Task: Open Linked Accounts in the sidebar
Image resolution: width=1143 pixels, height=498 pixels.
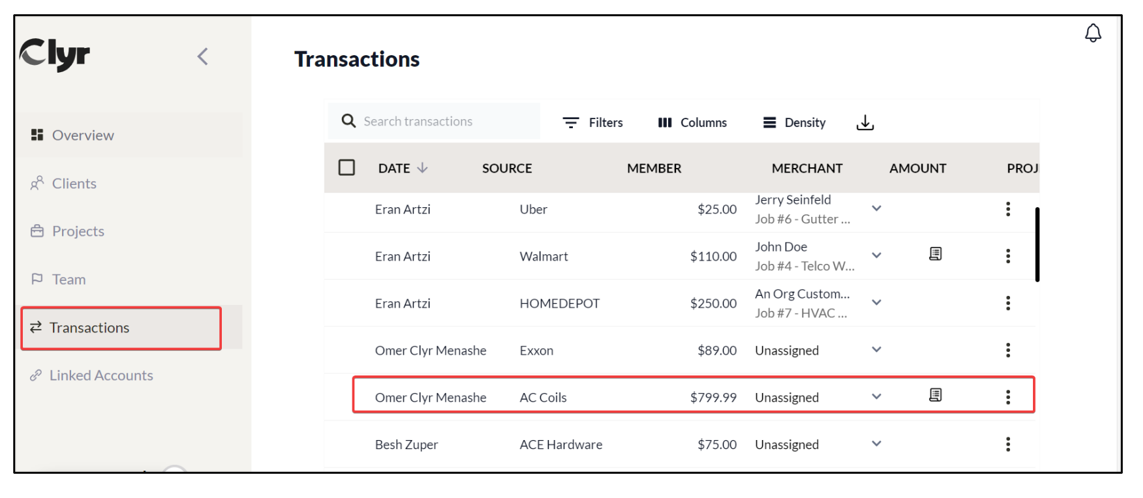Action: (100, 375)
